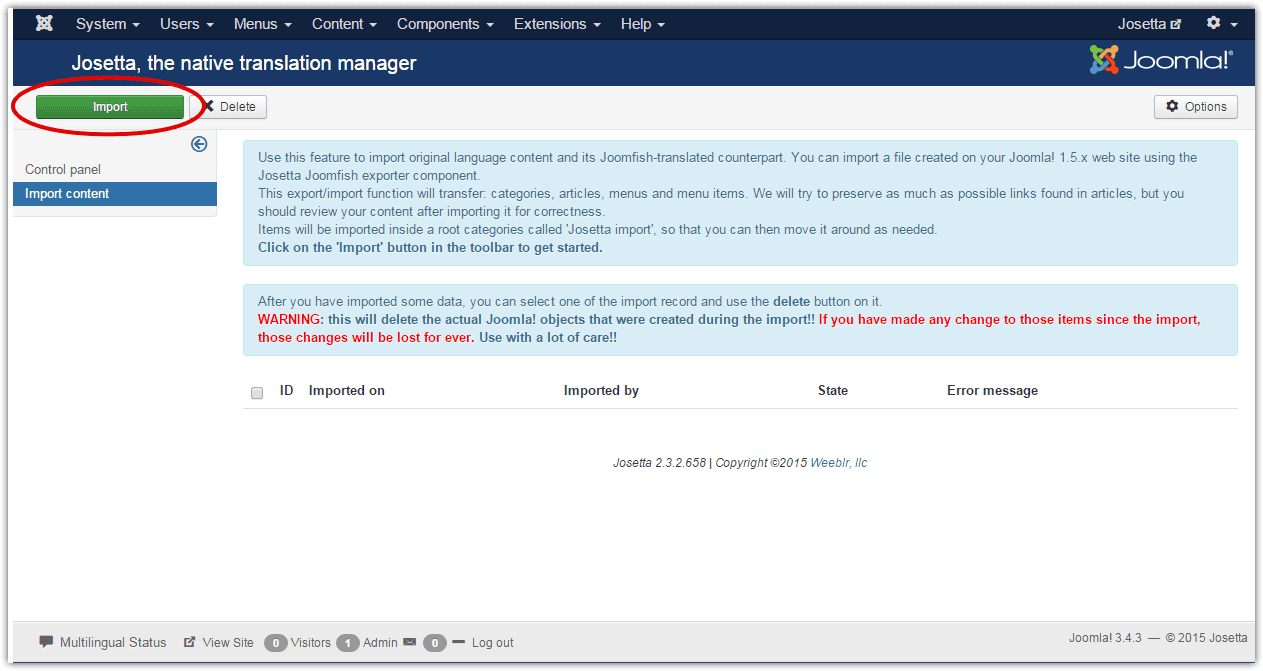Open the System dropdown menu
Image resolution: width=1263 pixels, height=671 pixels.
pyautogui.click(x=108, y=24)
